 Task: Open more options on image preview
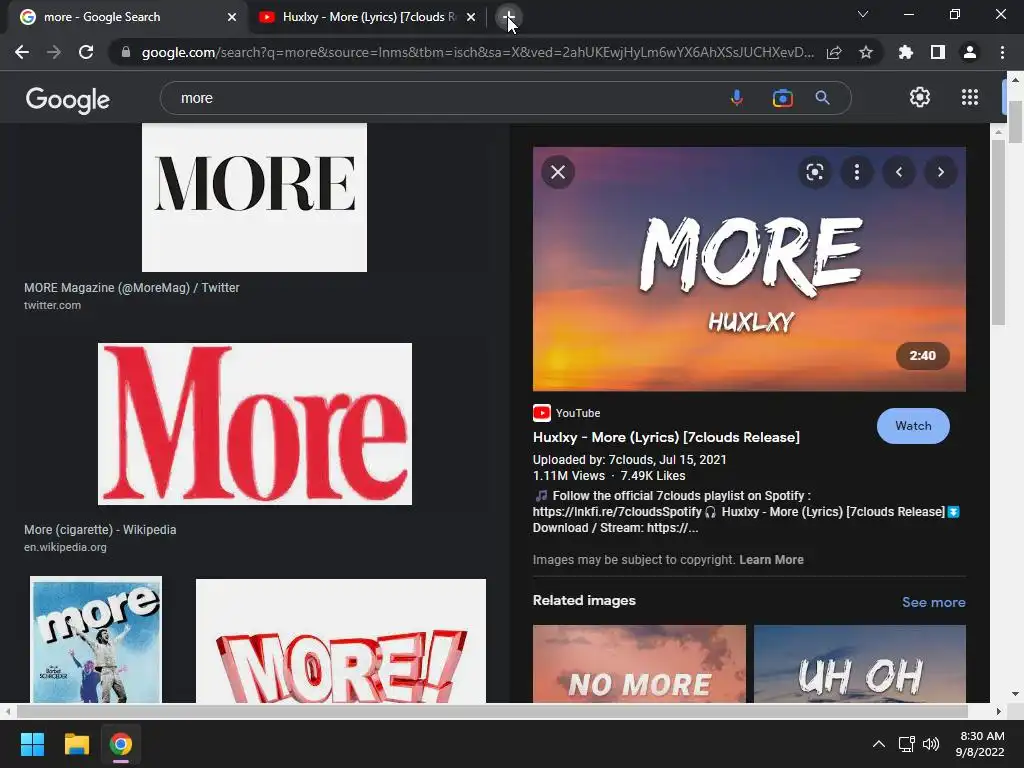click(857, 172)
